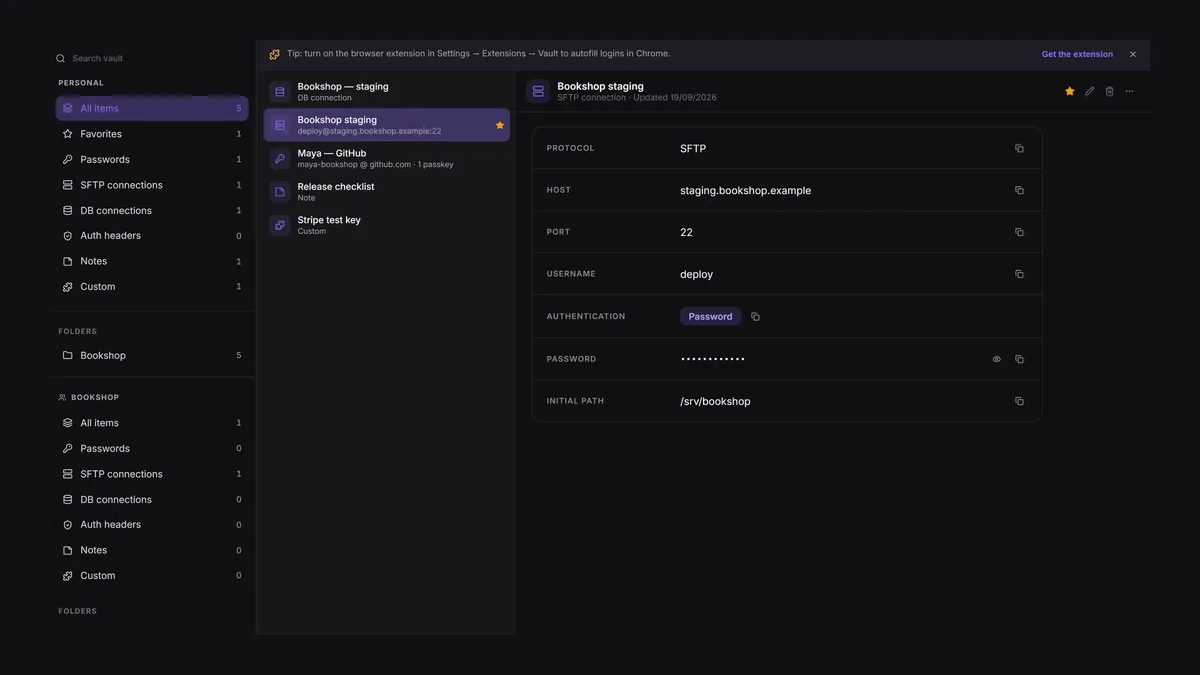Viewport: 1200px width, 675px height.
Task: Copy the Initial path /srv/bookshop
Action: pyautogui.click(x=1019, y=401)
